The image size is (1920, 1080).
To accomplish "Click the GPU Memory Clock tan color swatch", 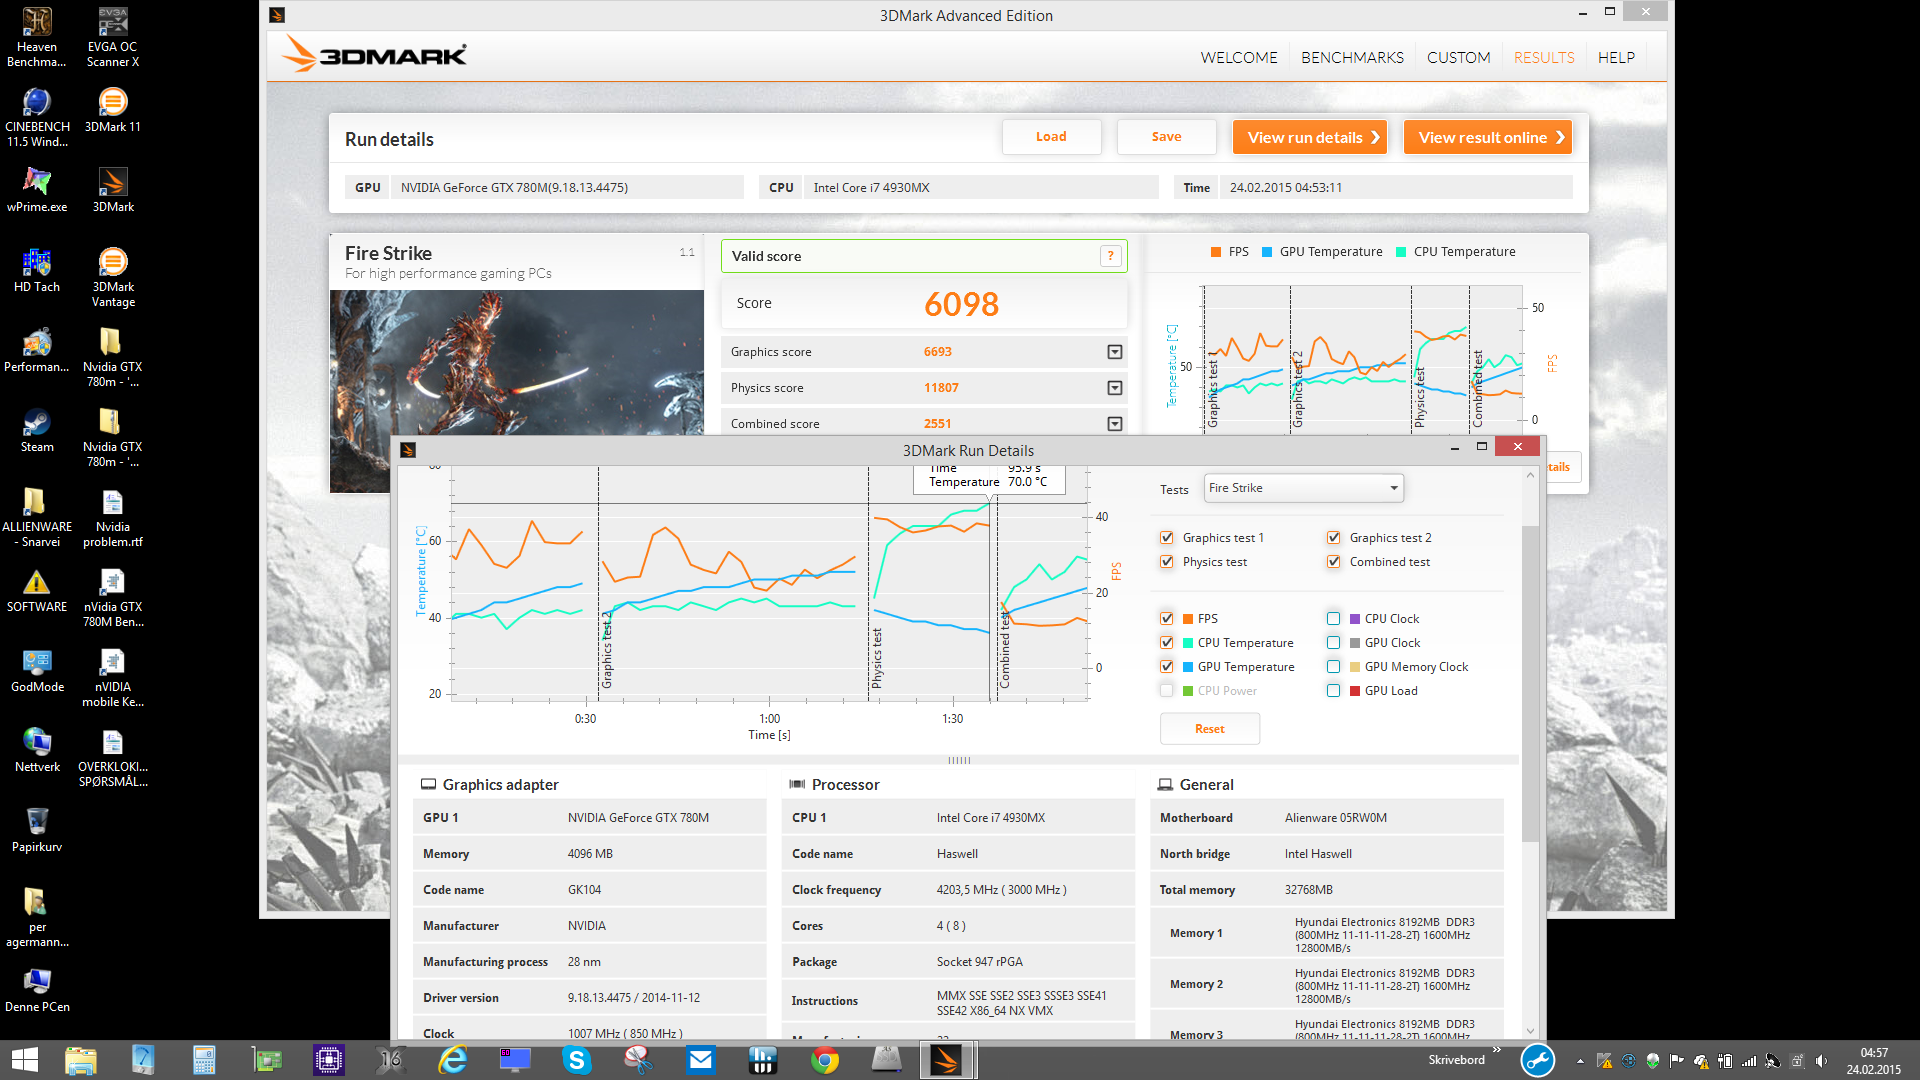I will pos(1355,667).
